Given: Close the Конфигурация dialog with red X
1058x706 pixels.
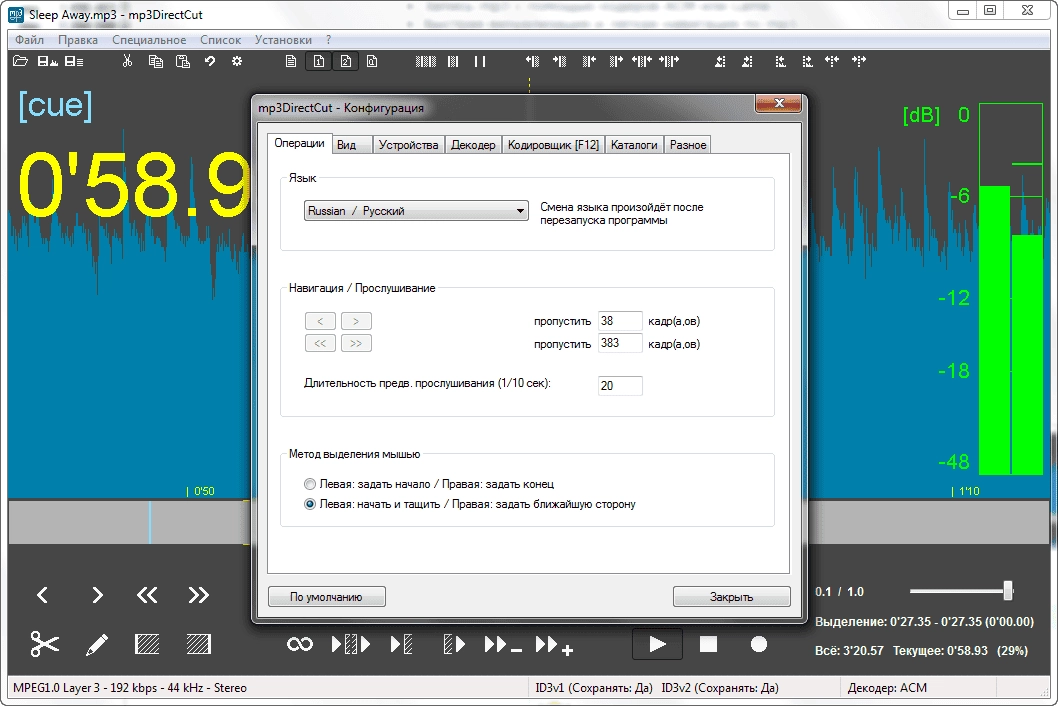Looking at the screenshot, I should (779, 103).
